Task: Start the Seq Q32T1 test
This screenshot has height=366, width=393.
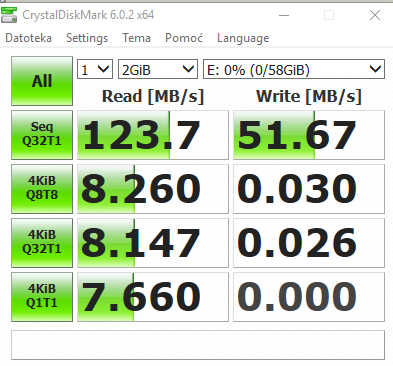Action: pos(42,135)
